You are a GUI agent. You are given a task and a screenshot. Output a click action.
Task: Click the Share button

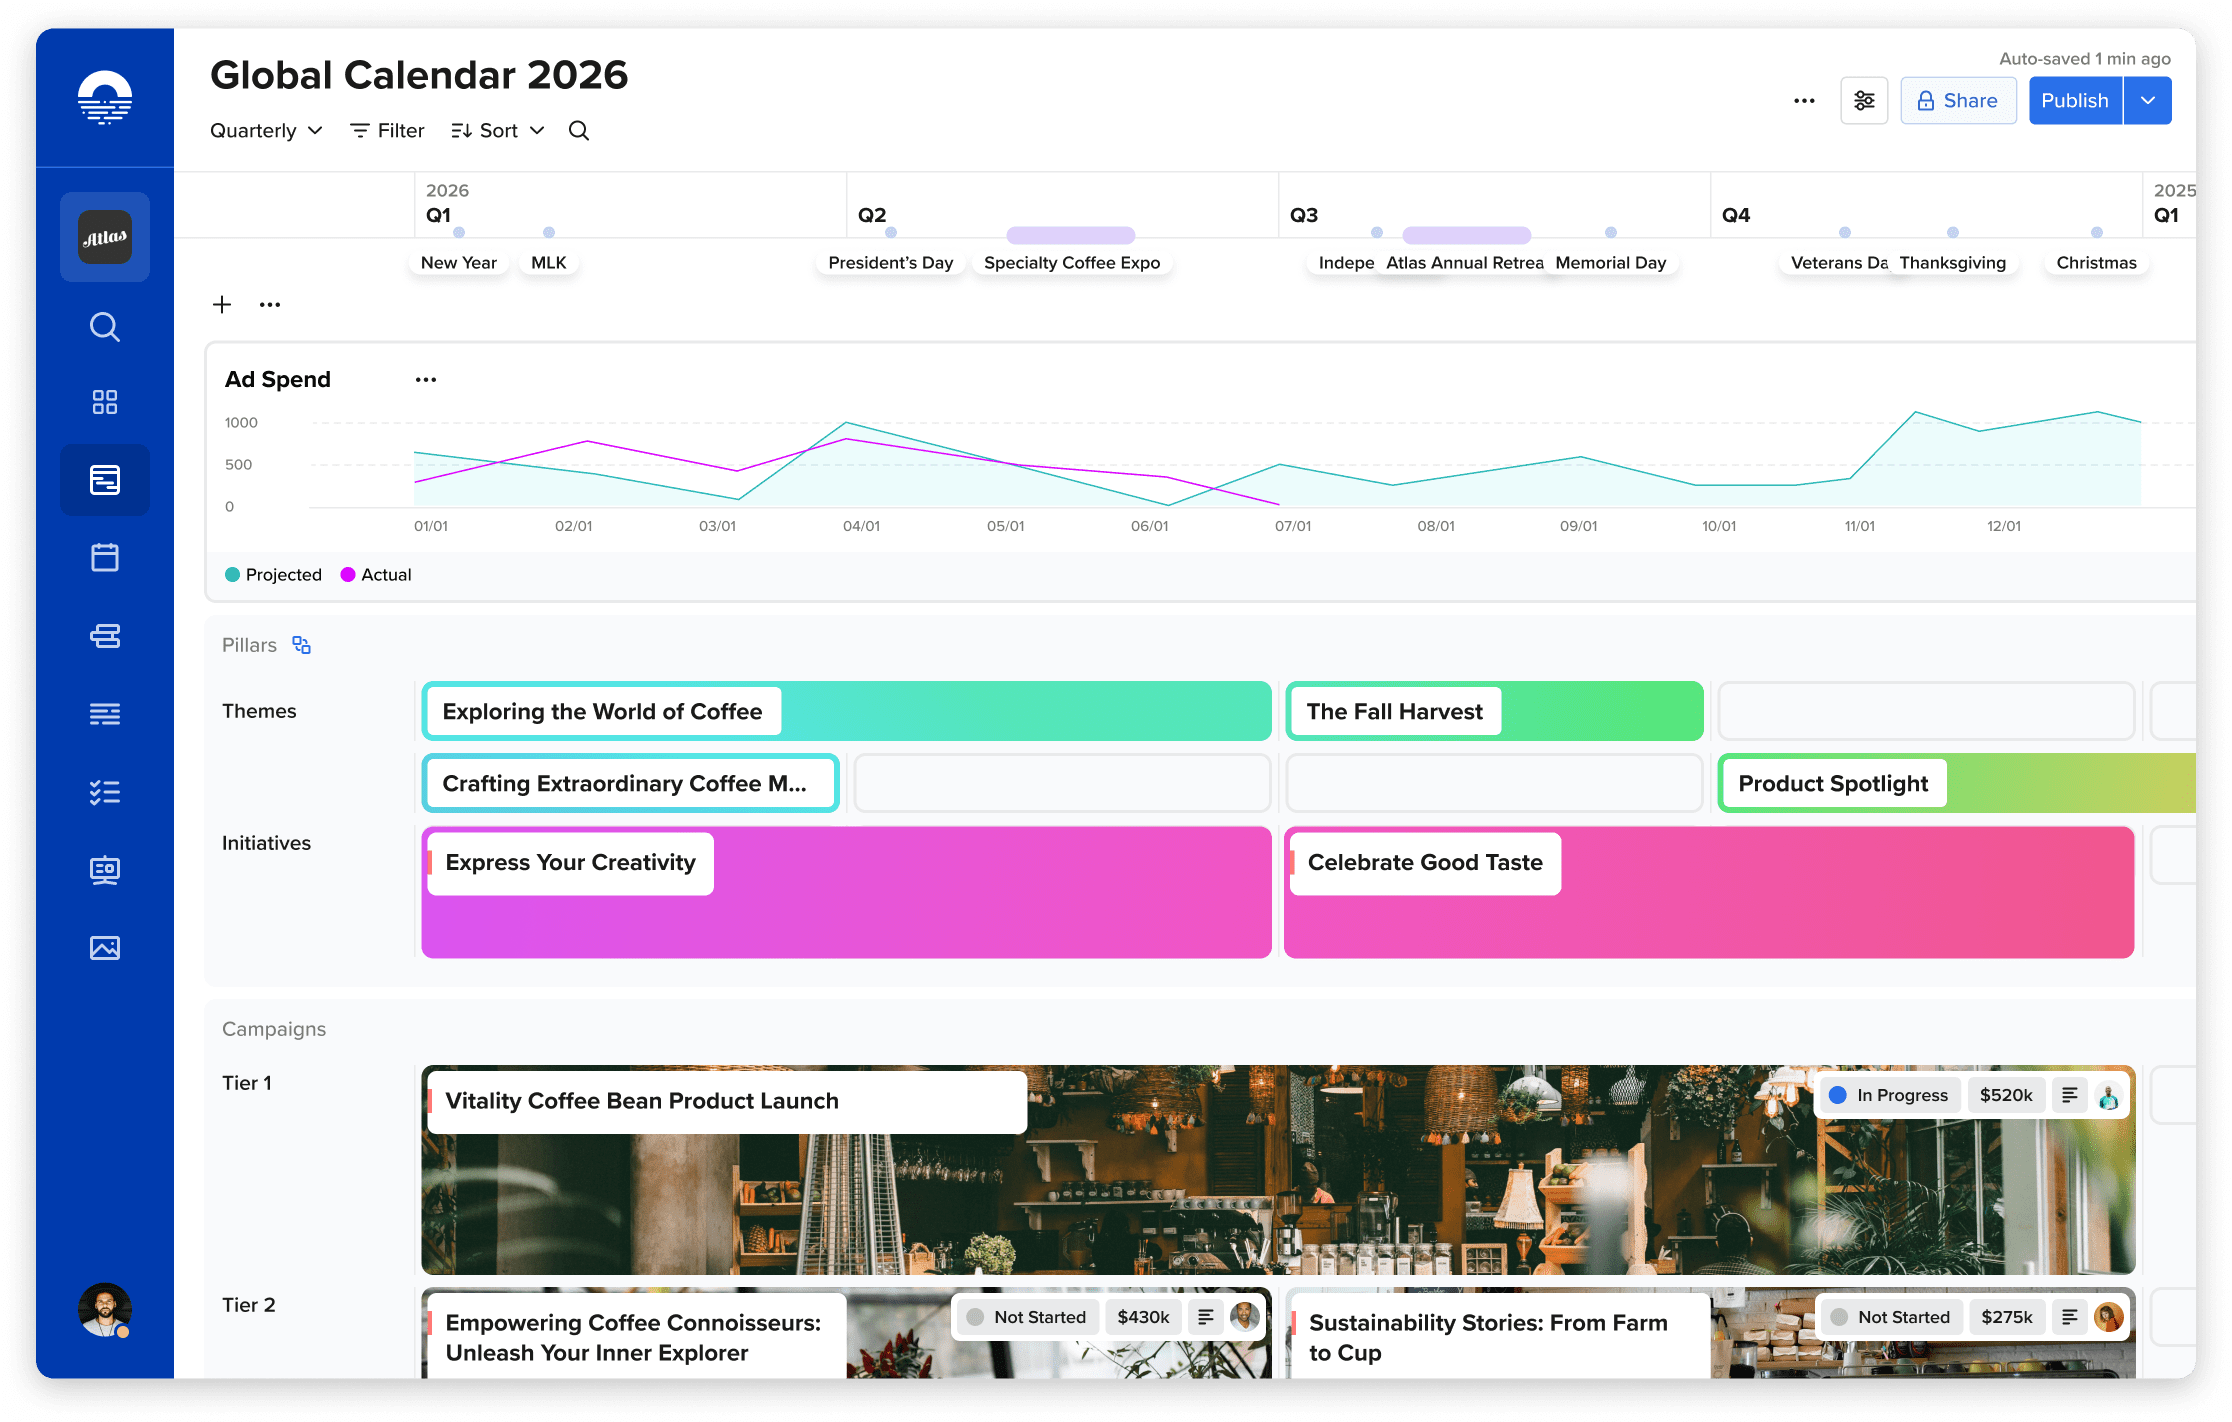[x=1958, y=101]
